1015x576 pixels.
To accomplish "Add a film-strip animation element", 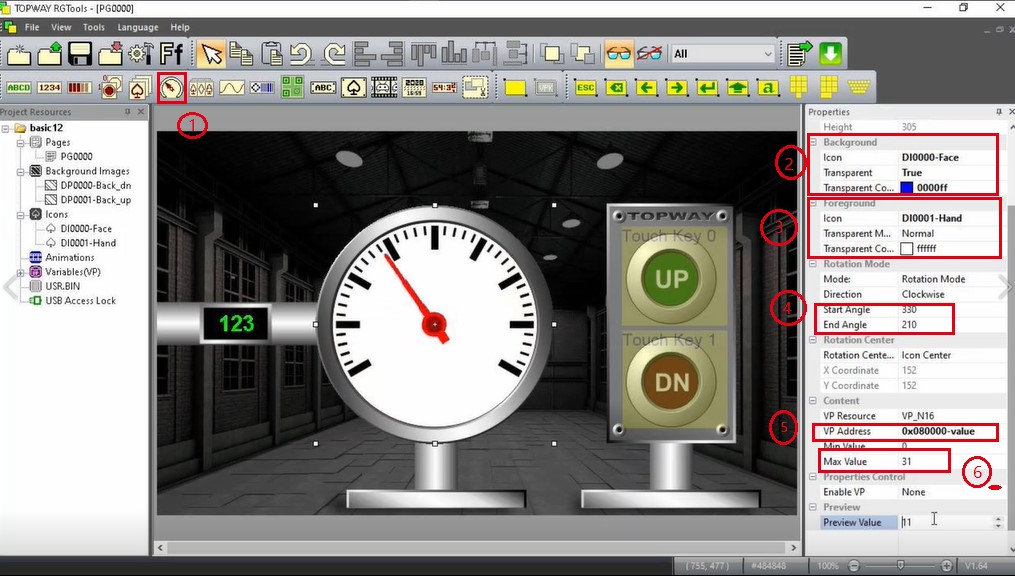I will pos(384,87).
